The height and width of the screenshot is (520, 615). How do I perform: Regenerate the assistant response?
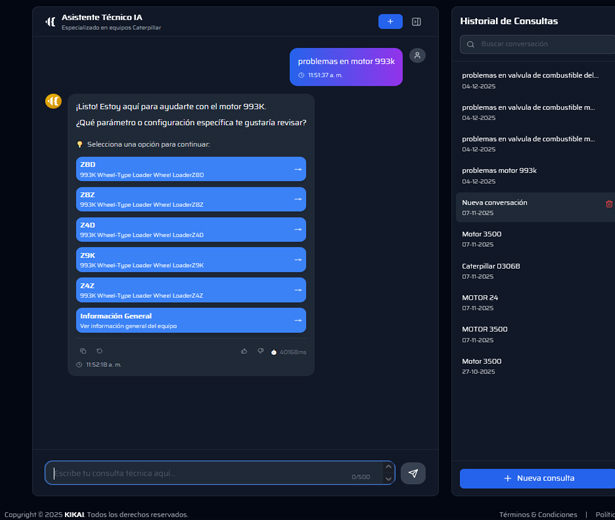click(x=99, y=351)
